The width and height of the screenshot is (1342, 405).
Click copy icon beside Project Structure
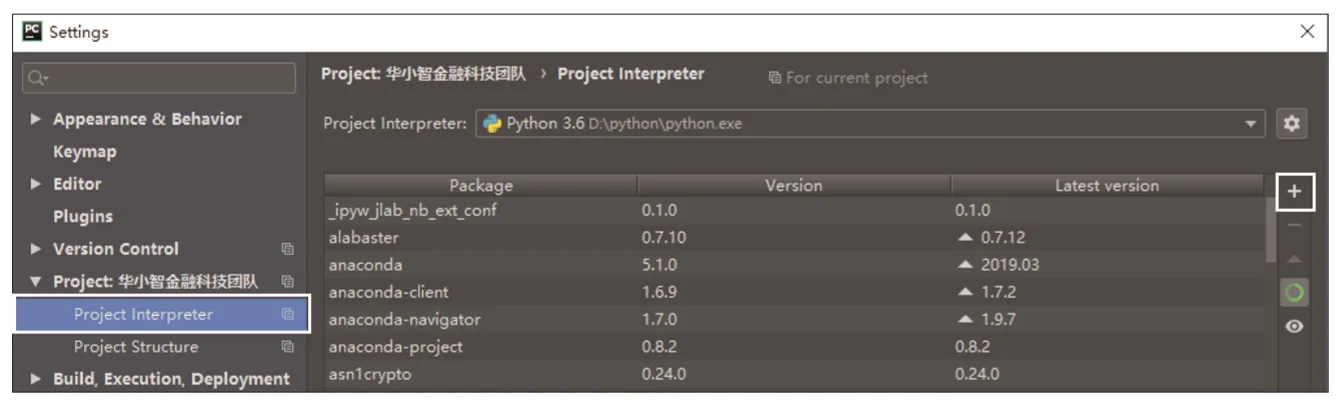point(288,347)
